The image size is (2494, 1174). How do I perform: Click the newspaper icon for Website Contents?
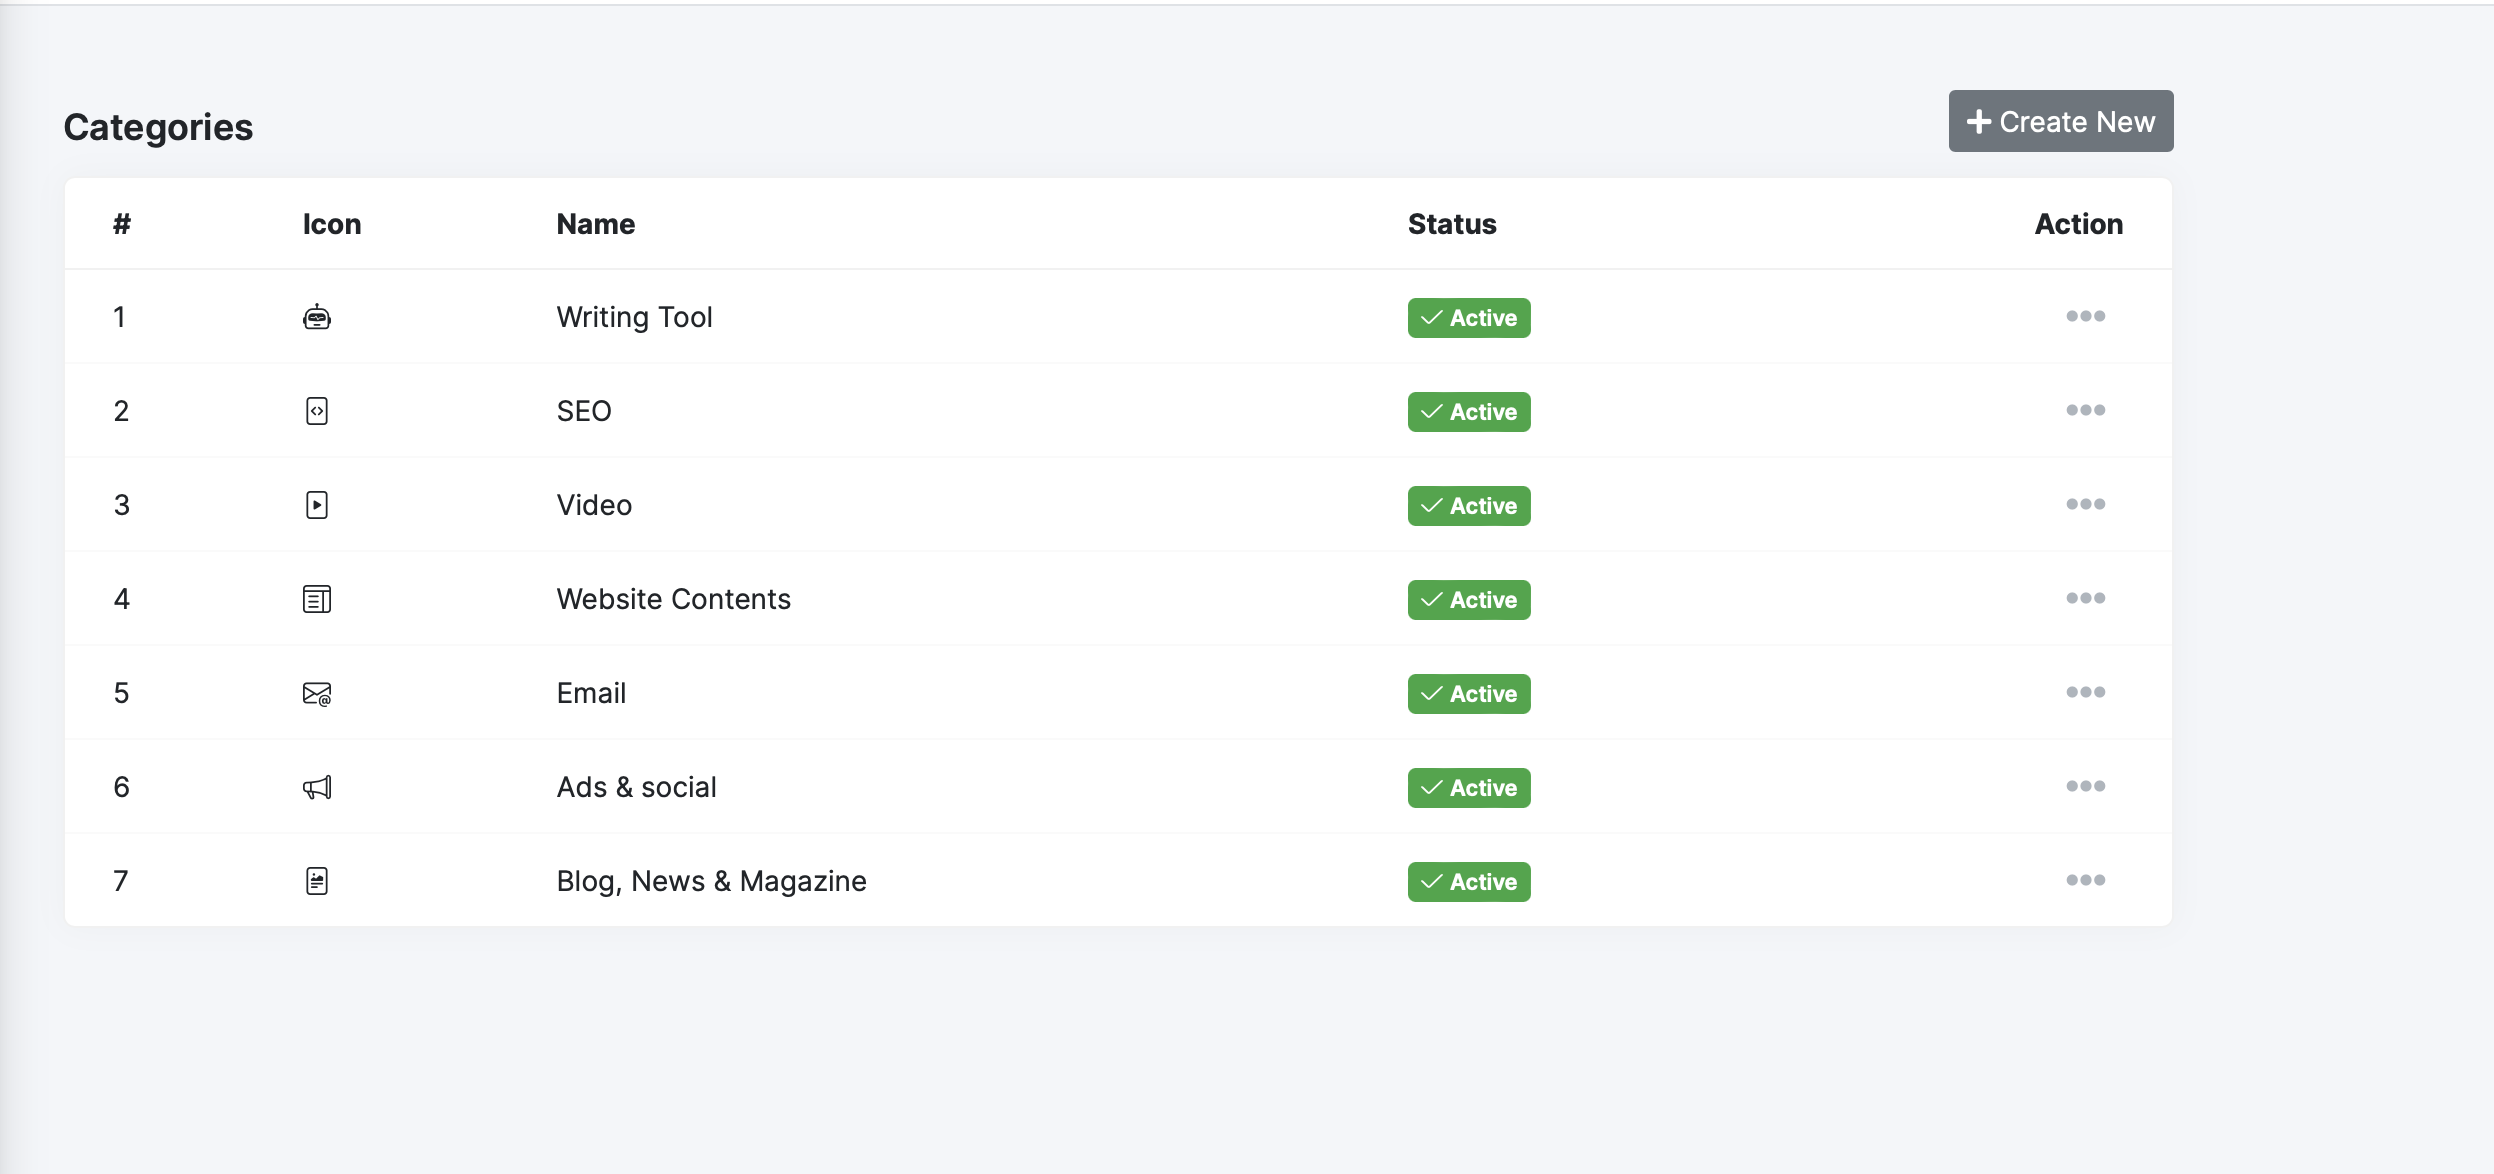(317, 599)
